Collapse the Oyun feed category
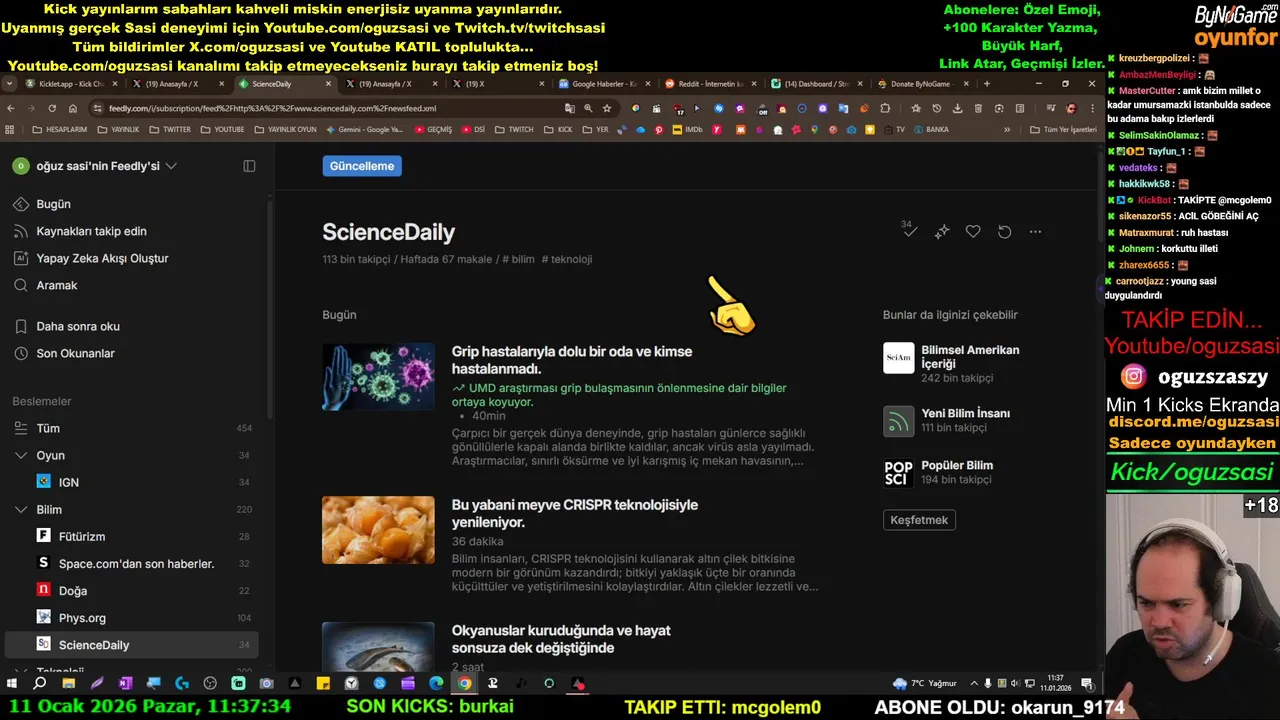 [x=20, y=455]
